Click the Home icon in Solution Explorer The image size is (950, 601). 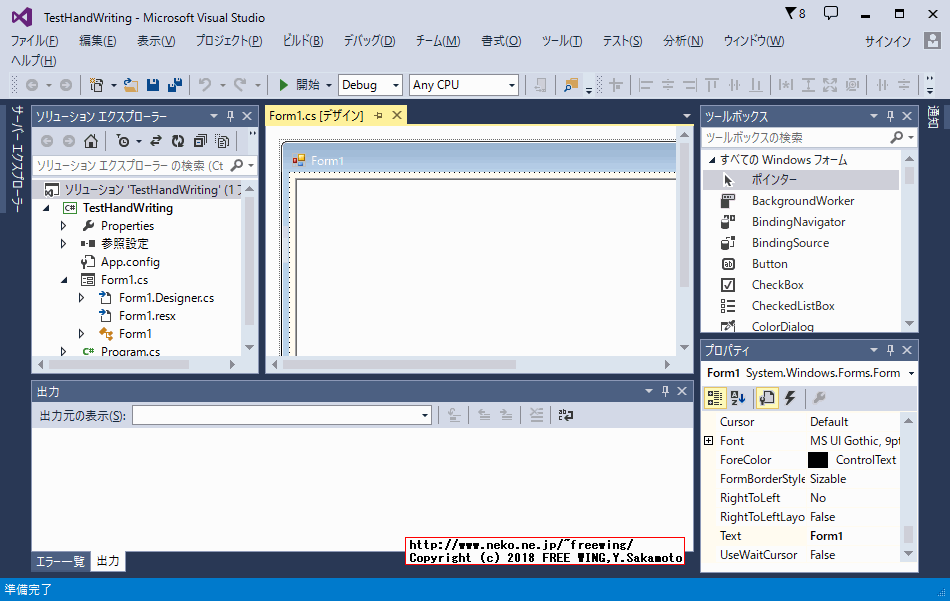tap(90, 141)
